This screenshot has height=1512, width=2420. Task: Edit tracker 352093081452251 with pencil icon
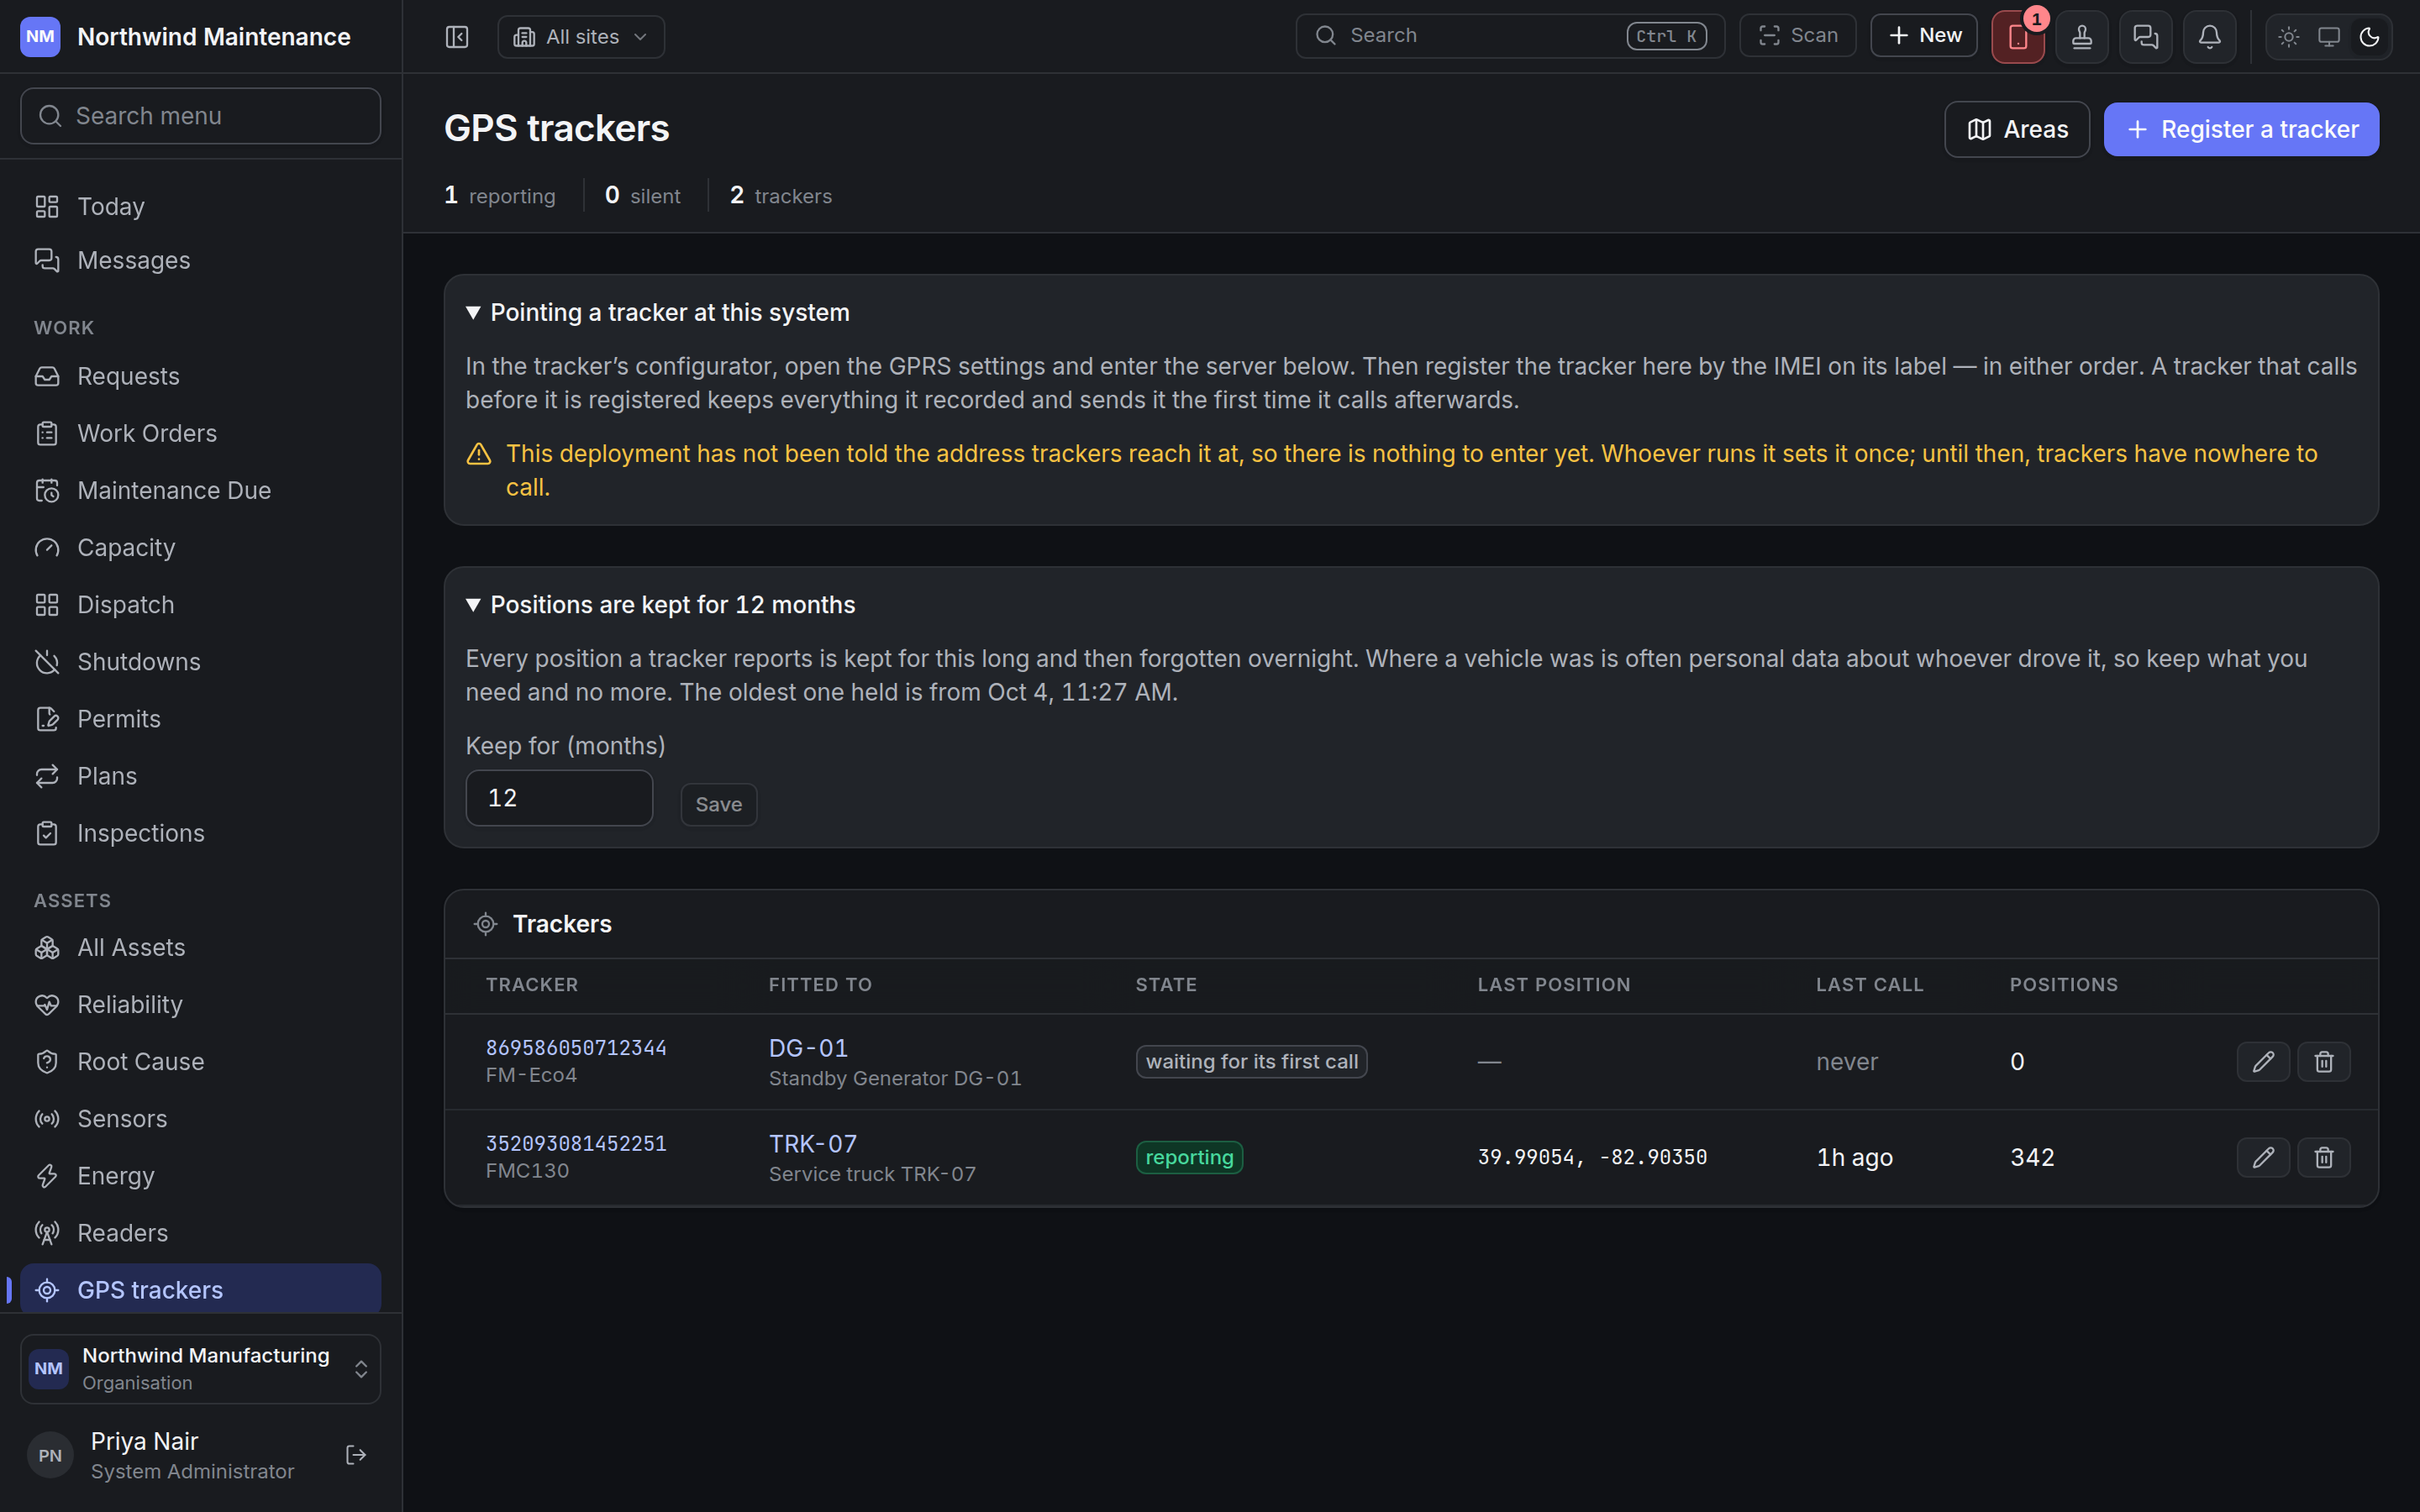[x=2263, y=1157]
